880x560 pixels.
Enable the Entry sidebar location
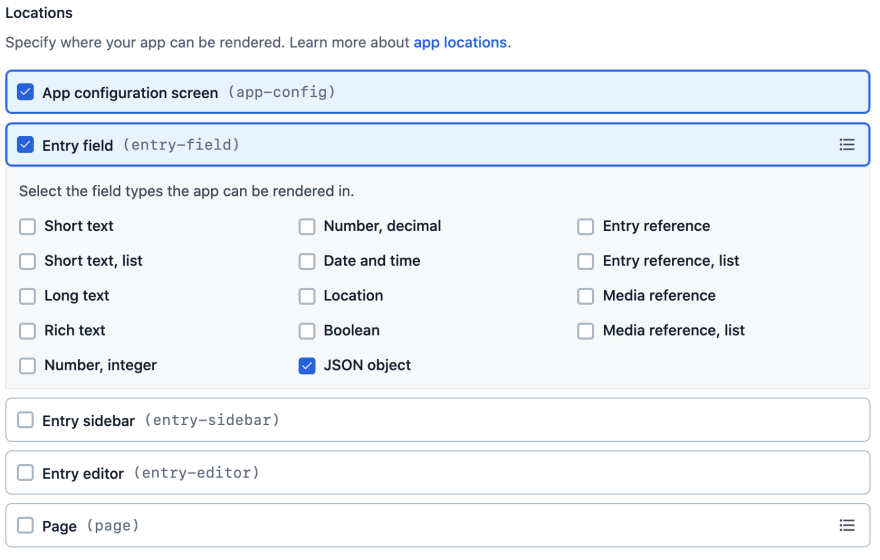point(25,420)
